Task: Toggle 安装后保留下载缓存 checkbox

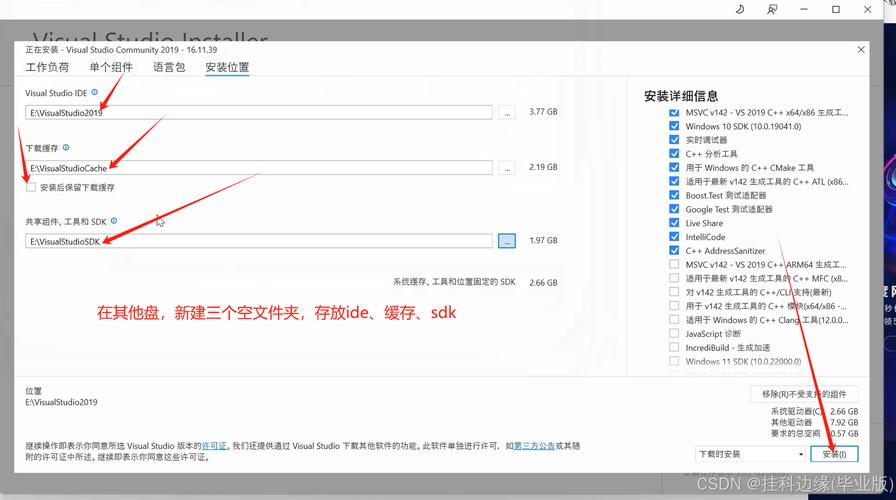Action: [31, 187]
